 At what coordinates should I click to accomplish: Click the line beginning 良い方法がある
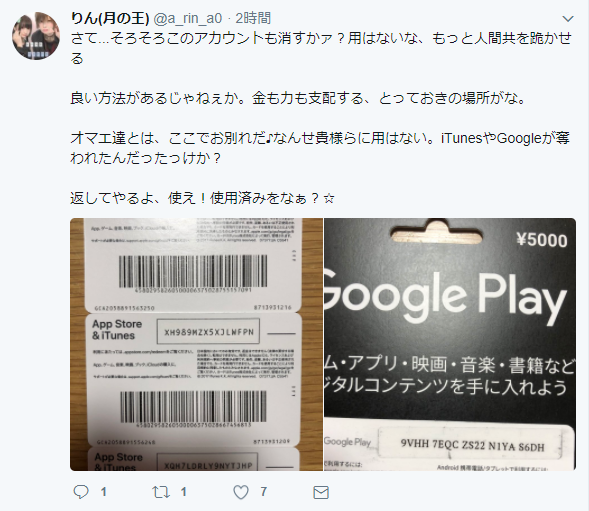[298, 98]
